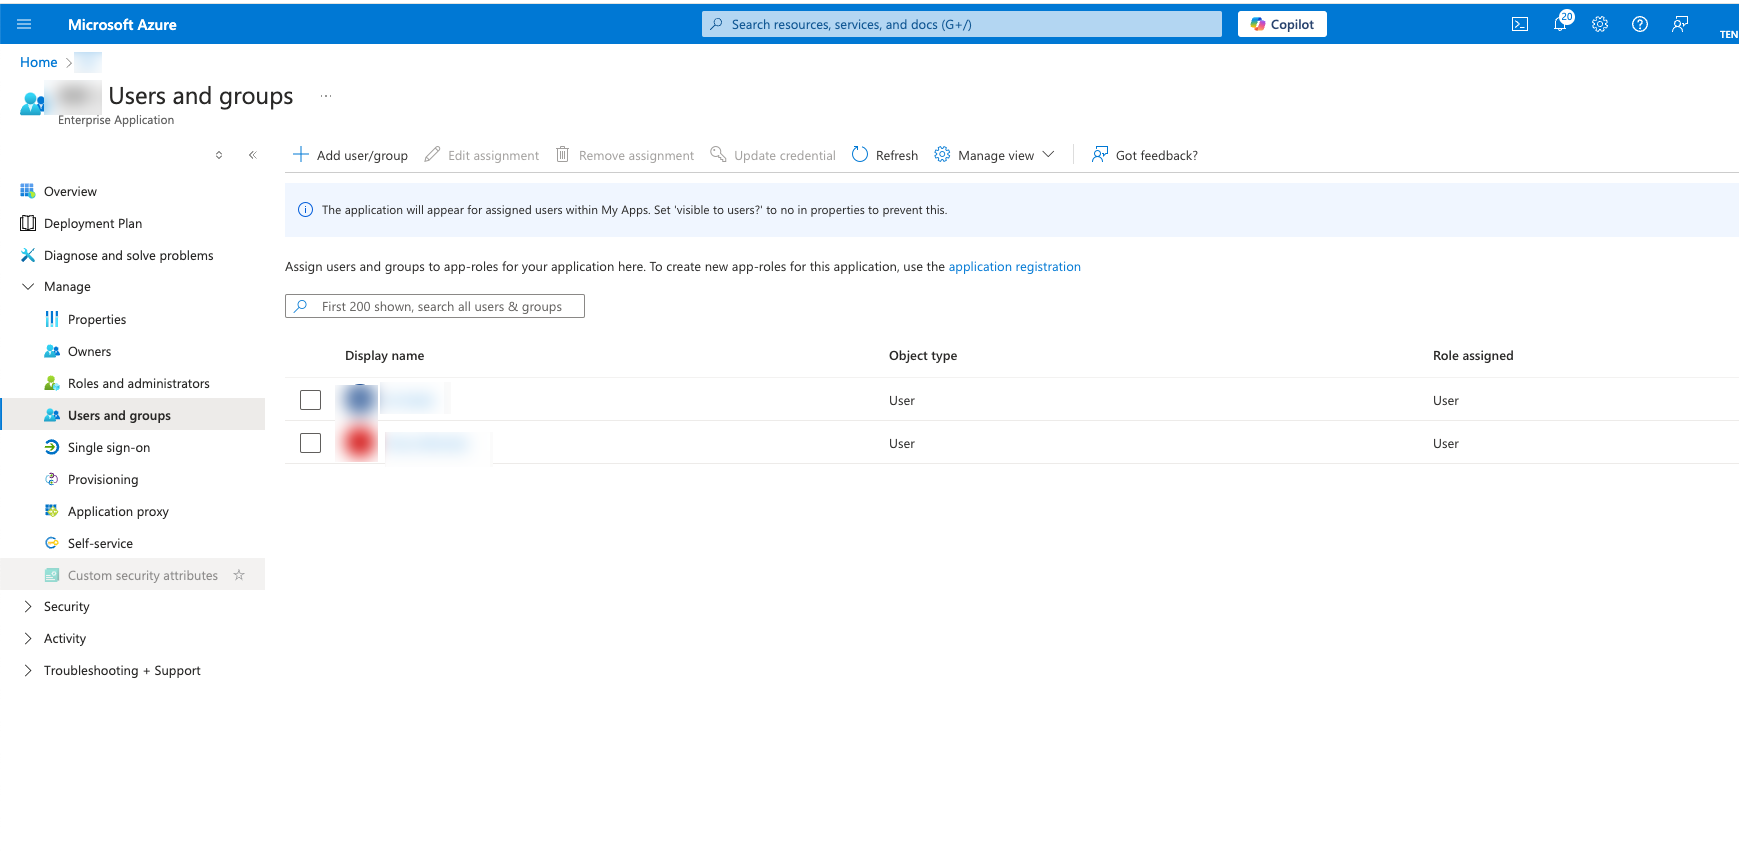Open Single sign-on menu item

[x=108, y=448]
